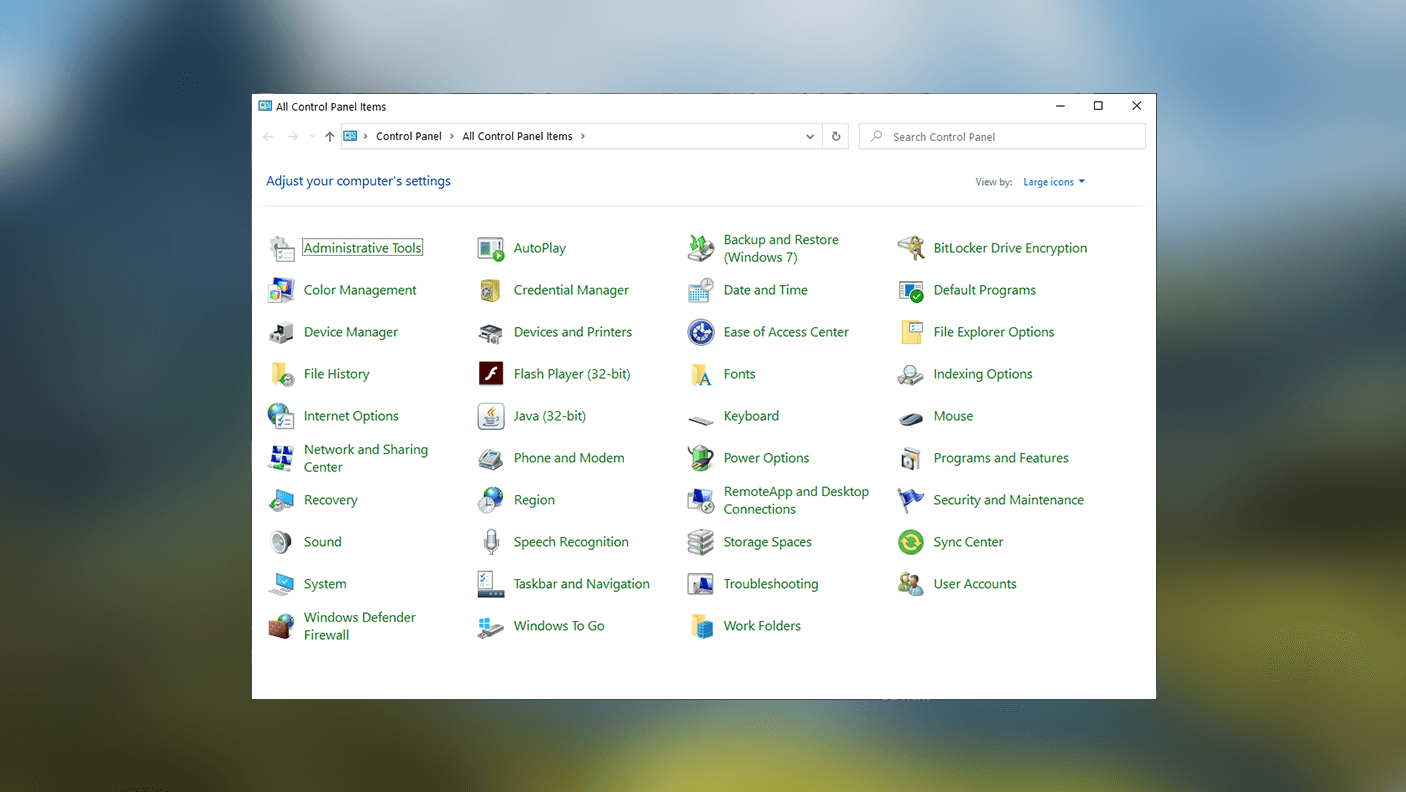Click the Windows To Go link
Image resolution: width=1406 pixels, height=792 pixels.
559,626
